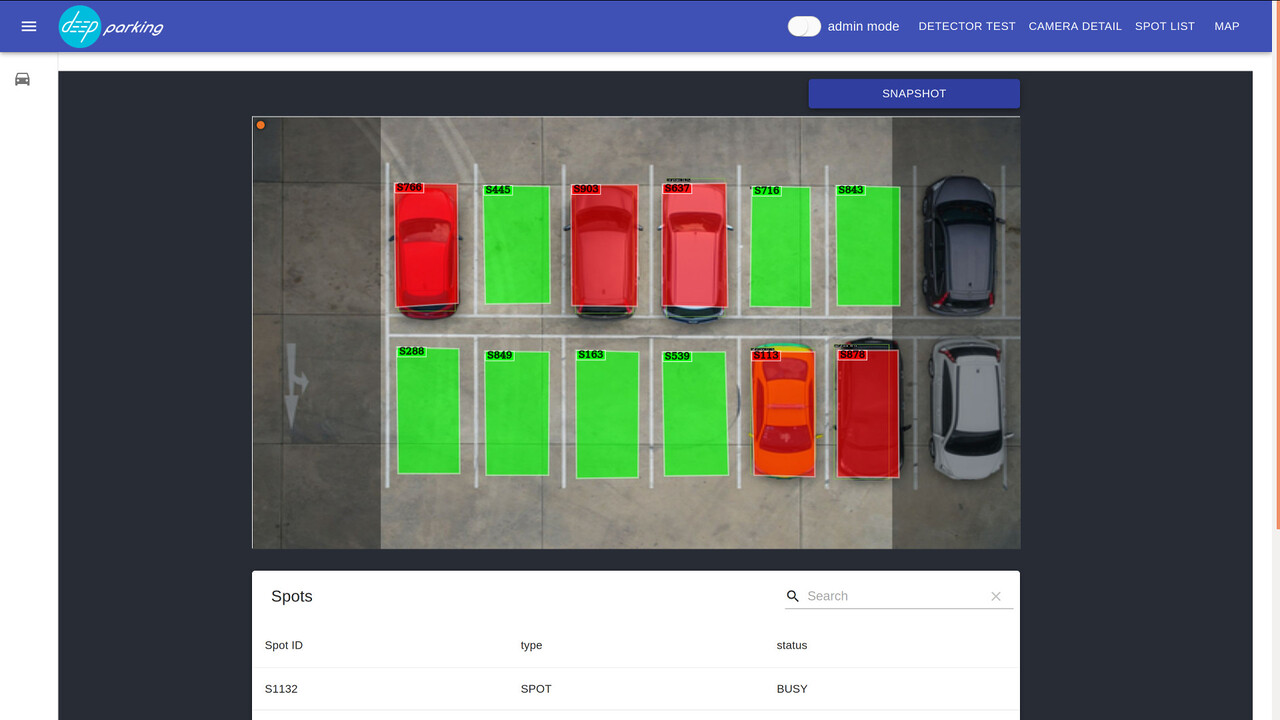Select free parking spot S288
This screenshot has height=720, width=1280.
click(x=428, y=410)
